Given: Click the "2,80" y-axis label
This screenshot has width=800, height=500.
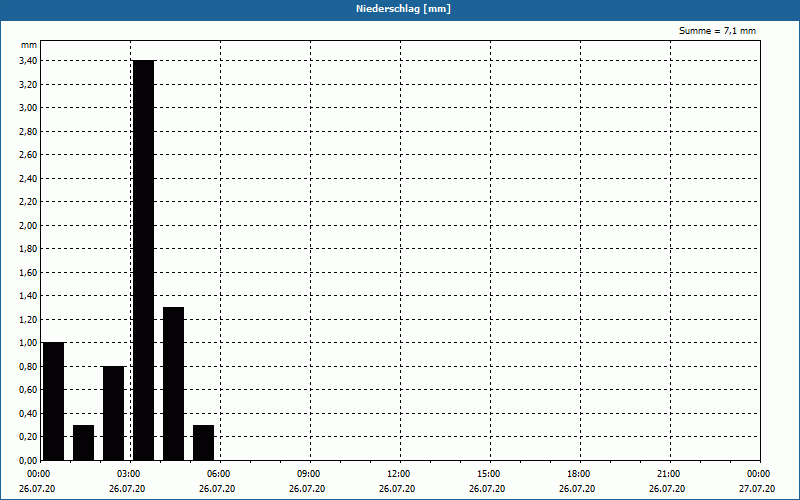Looking at the screenshot, I should (x=28, y=131).
